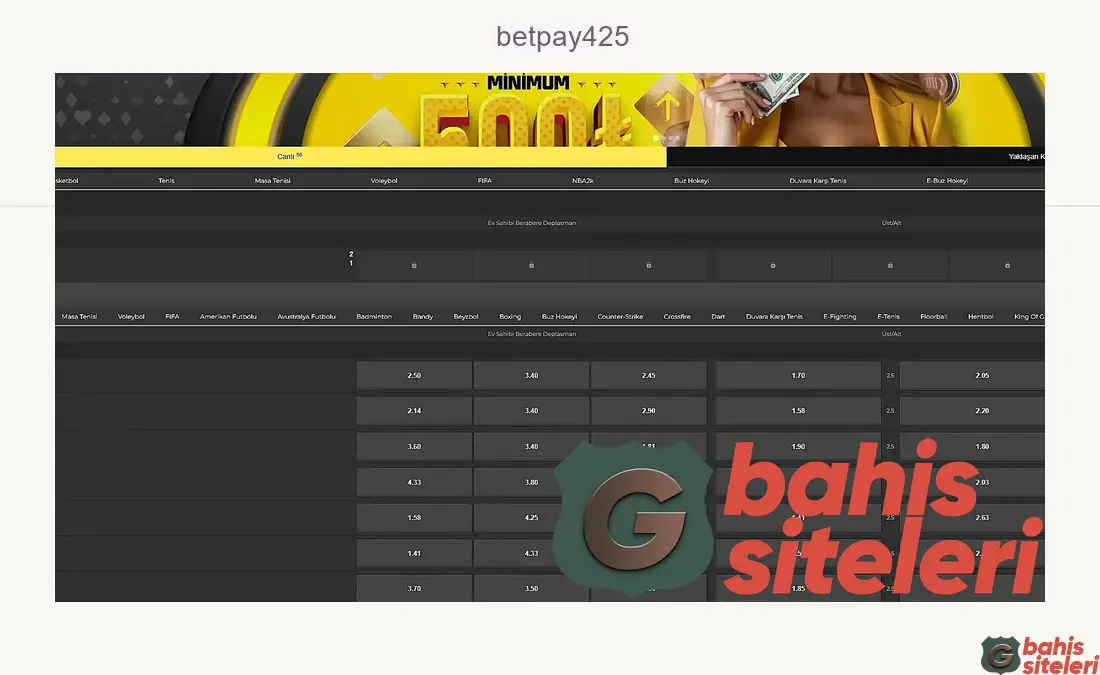Viewport: 1100px width, 675px height.
Task: Click the lock icon in the rightmost locked odds cell
Action: (x=1007, y=265)
